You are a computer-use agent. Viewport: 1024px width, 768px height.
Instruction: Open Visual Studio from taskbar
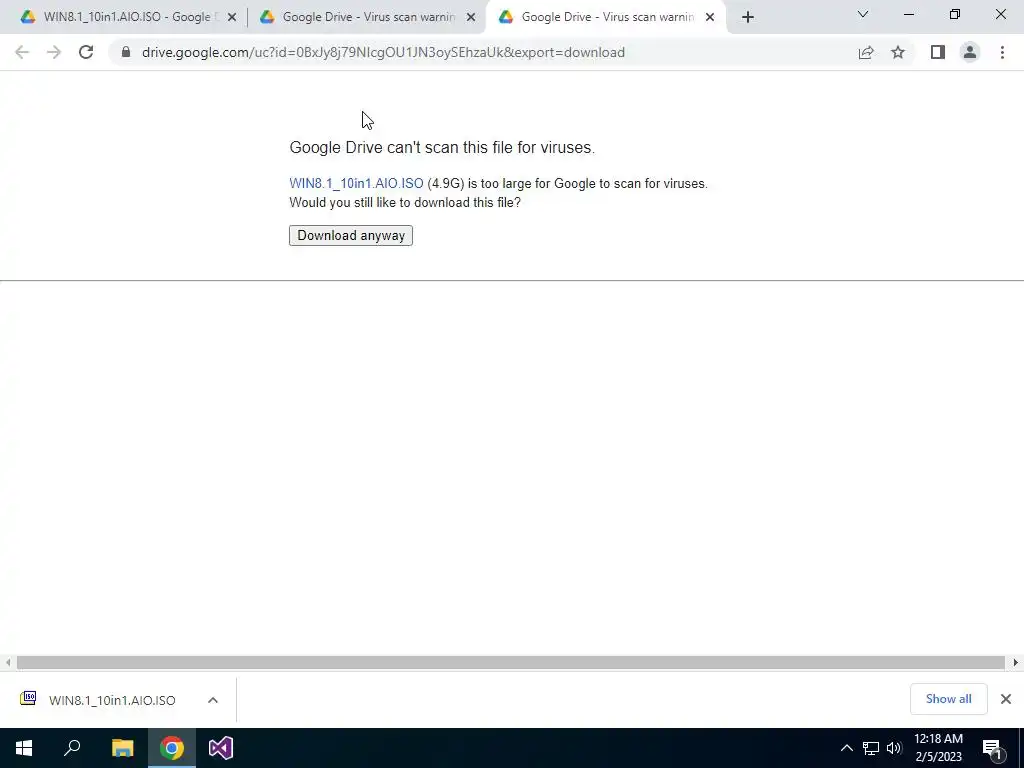coord(221,748)
